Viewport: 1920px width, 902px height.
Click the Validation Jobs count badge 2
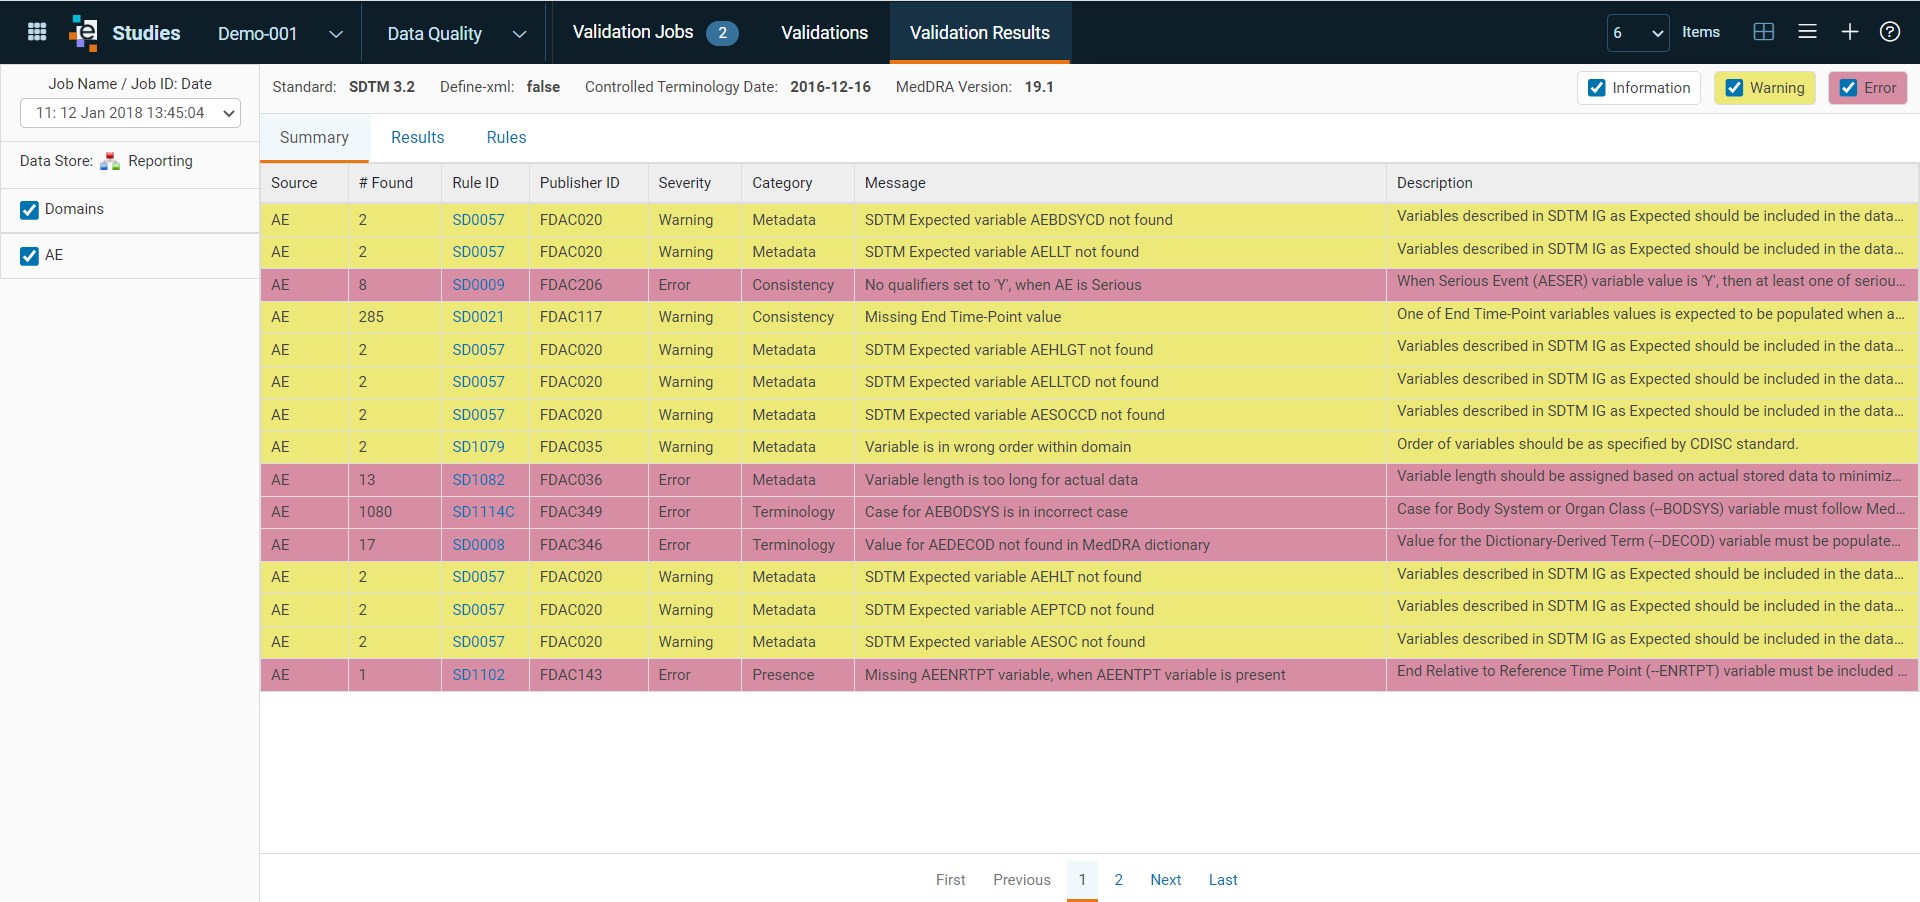(722, 33)
